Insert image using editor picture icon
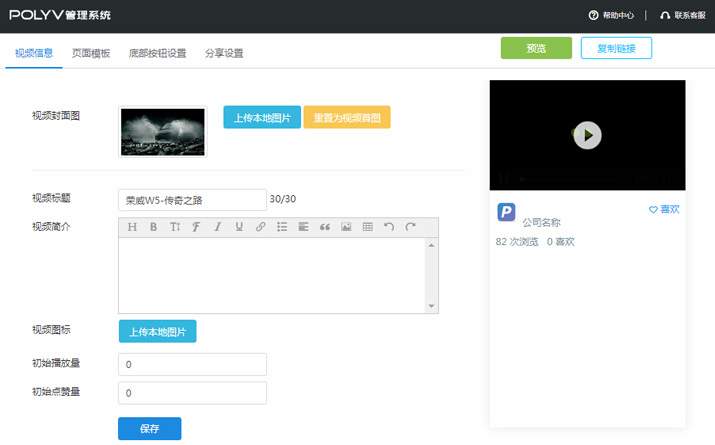 point(346,227)
